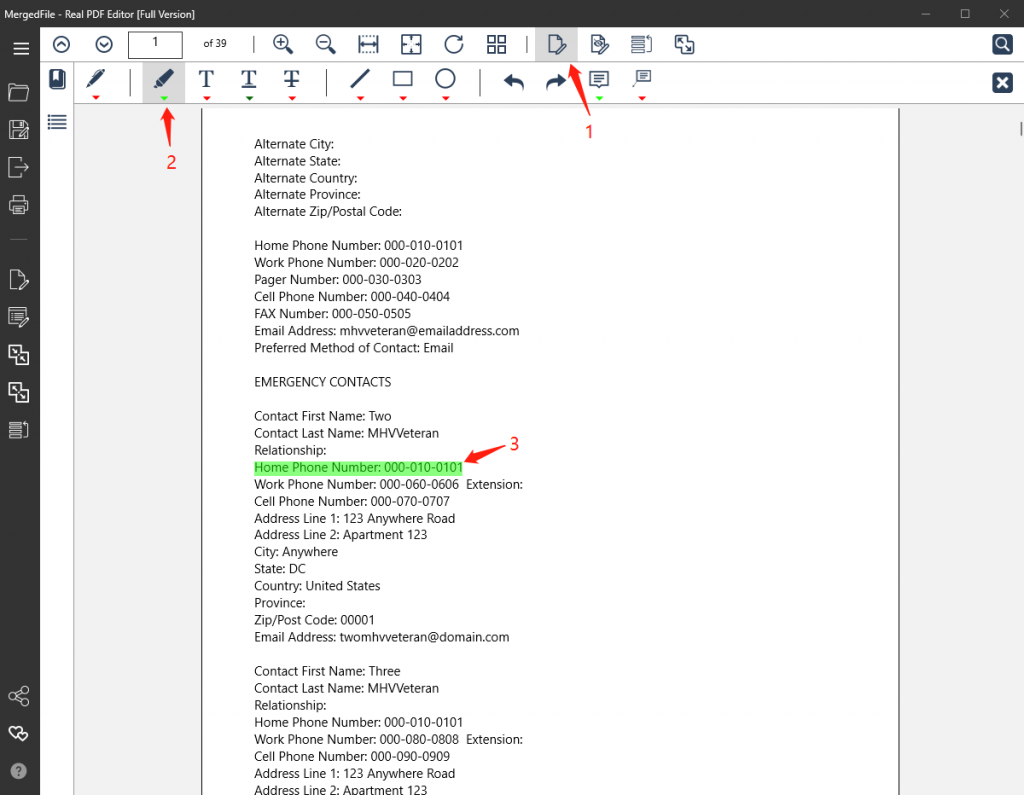Pick the rectangle shape tool
The image size is (1024, 795).
point(402,79)
